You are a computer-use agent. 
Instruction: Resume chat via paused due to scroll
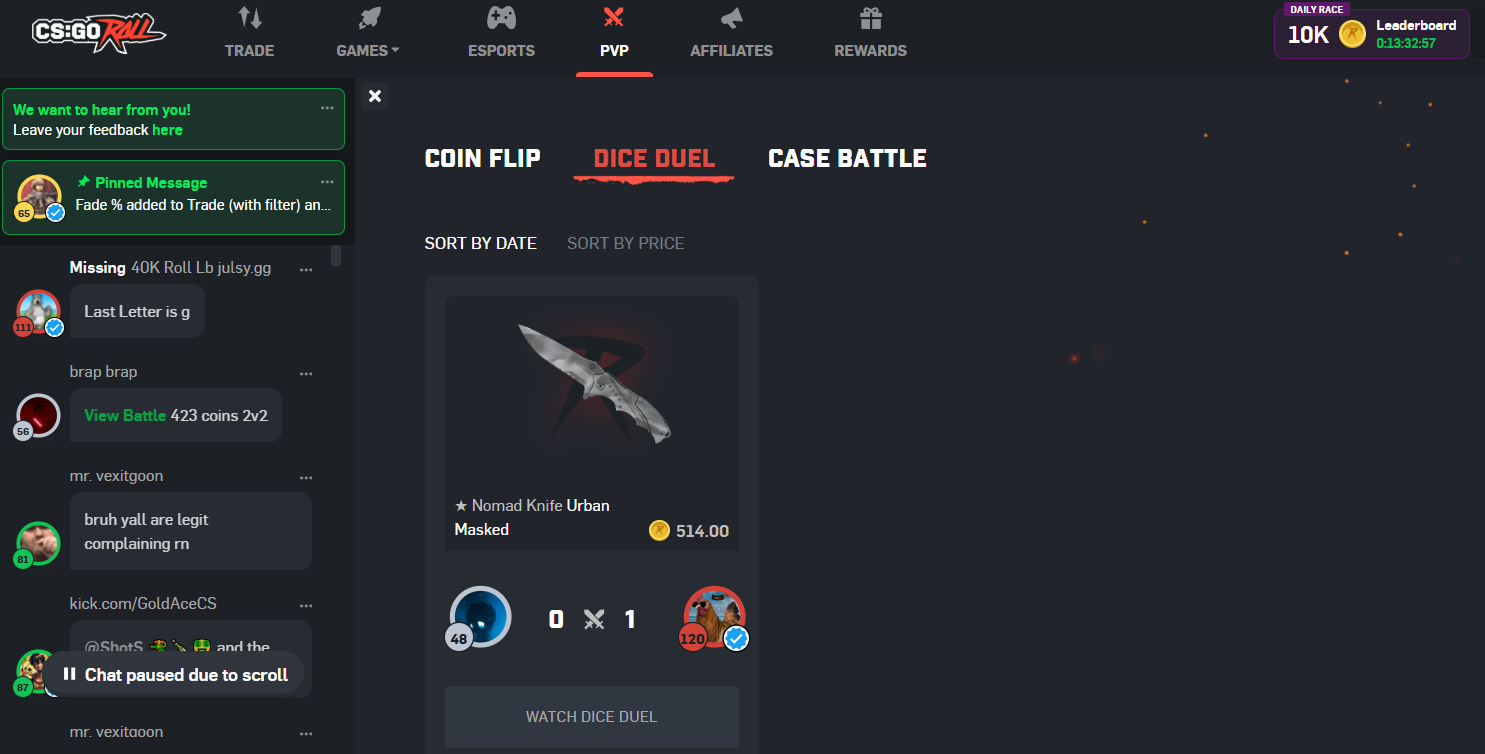click(174, 675)
